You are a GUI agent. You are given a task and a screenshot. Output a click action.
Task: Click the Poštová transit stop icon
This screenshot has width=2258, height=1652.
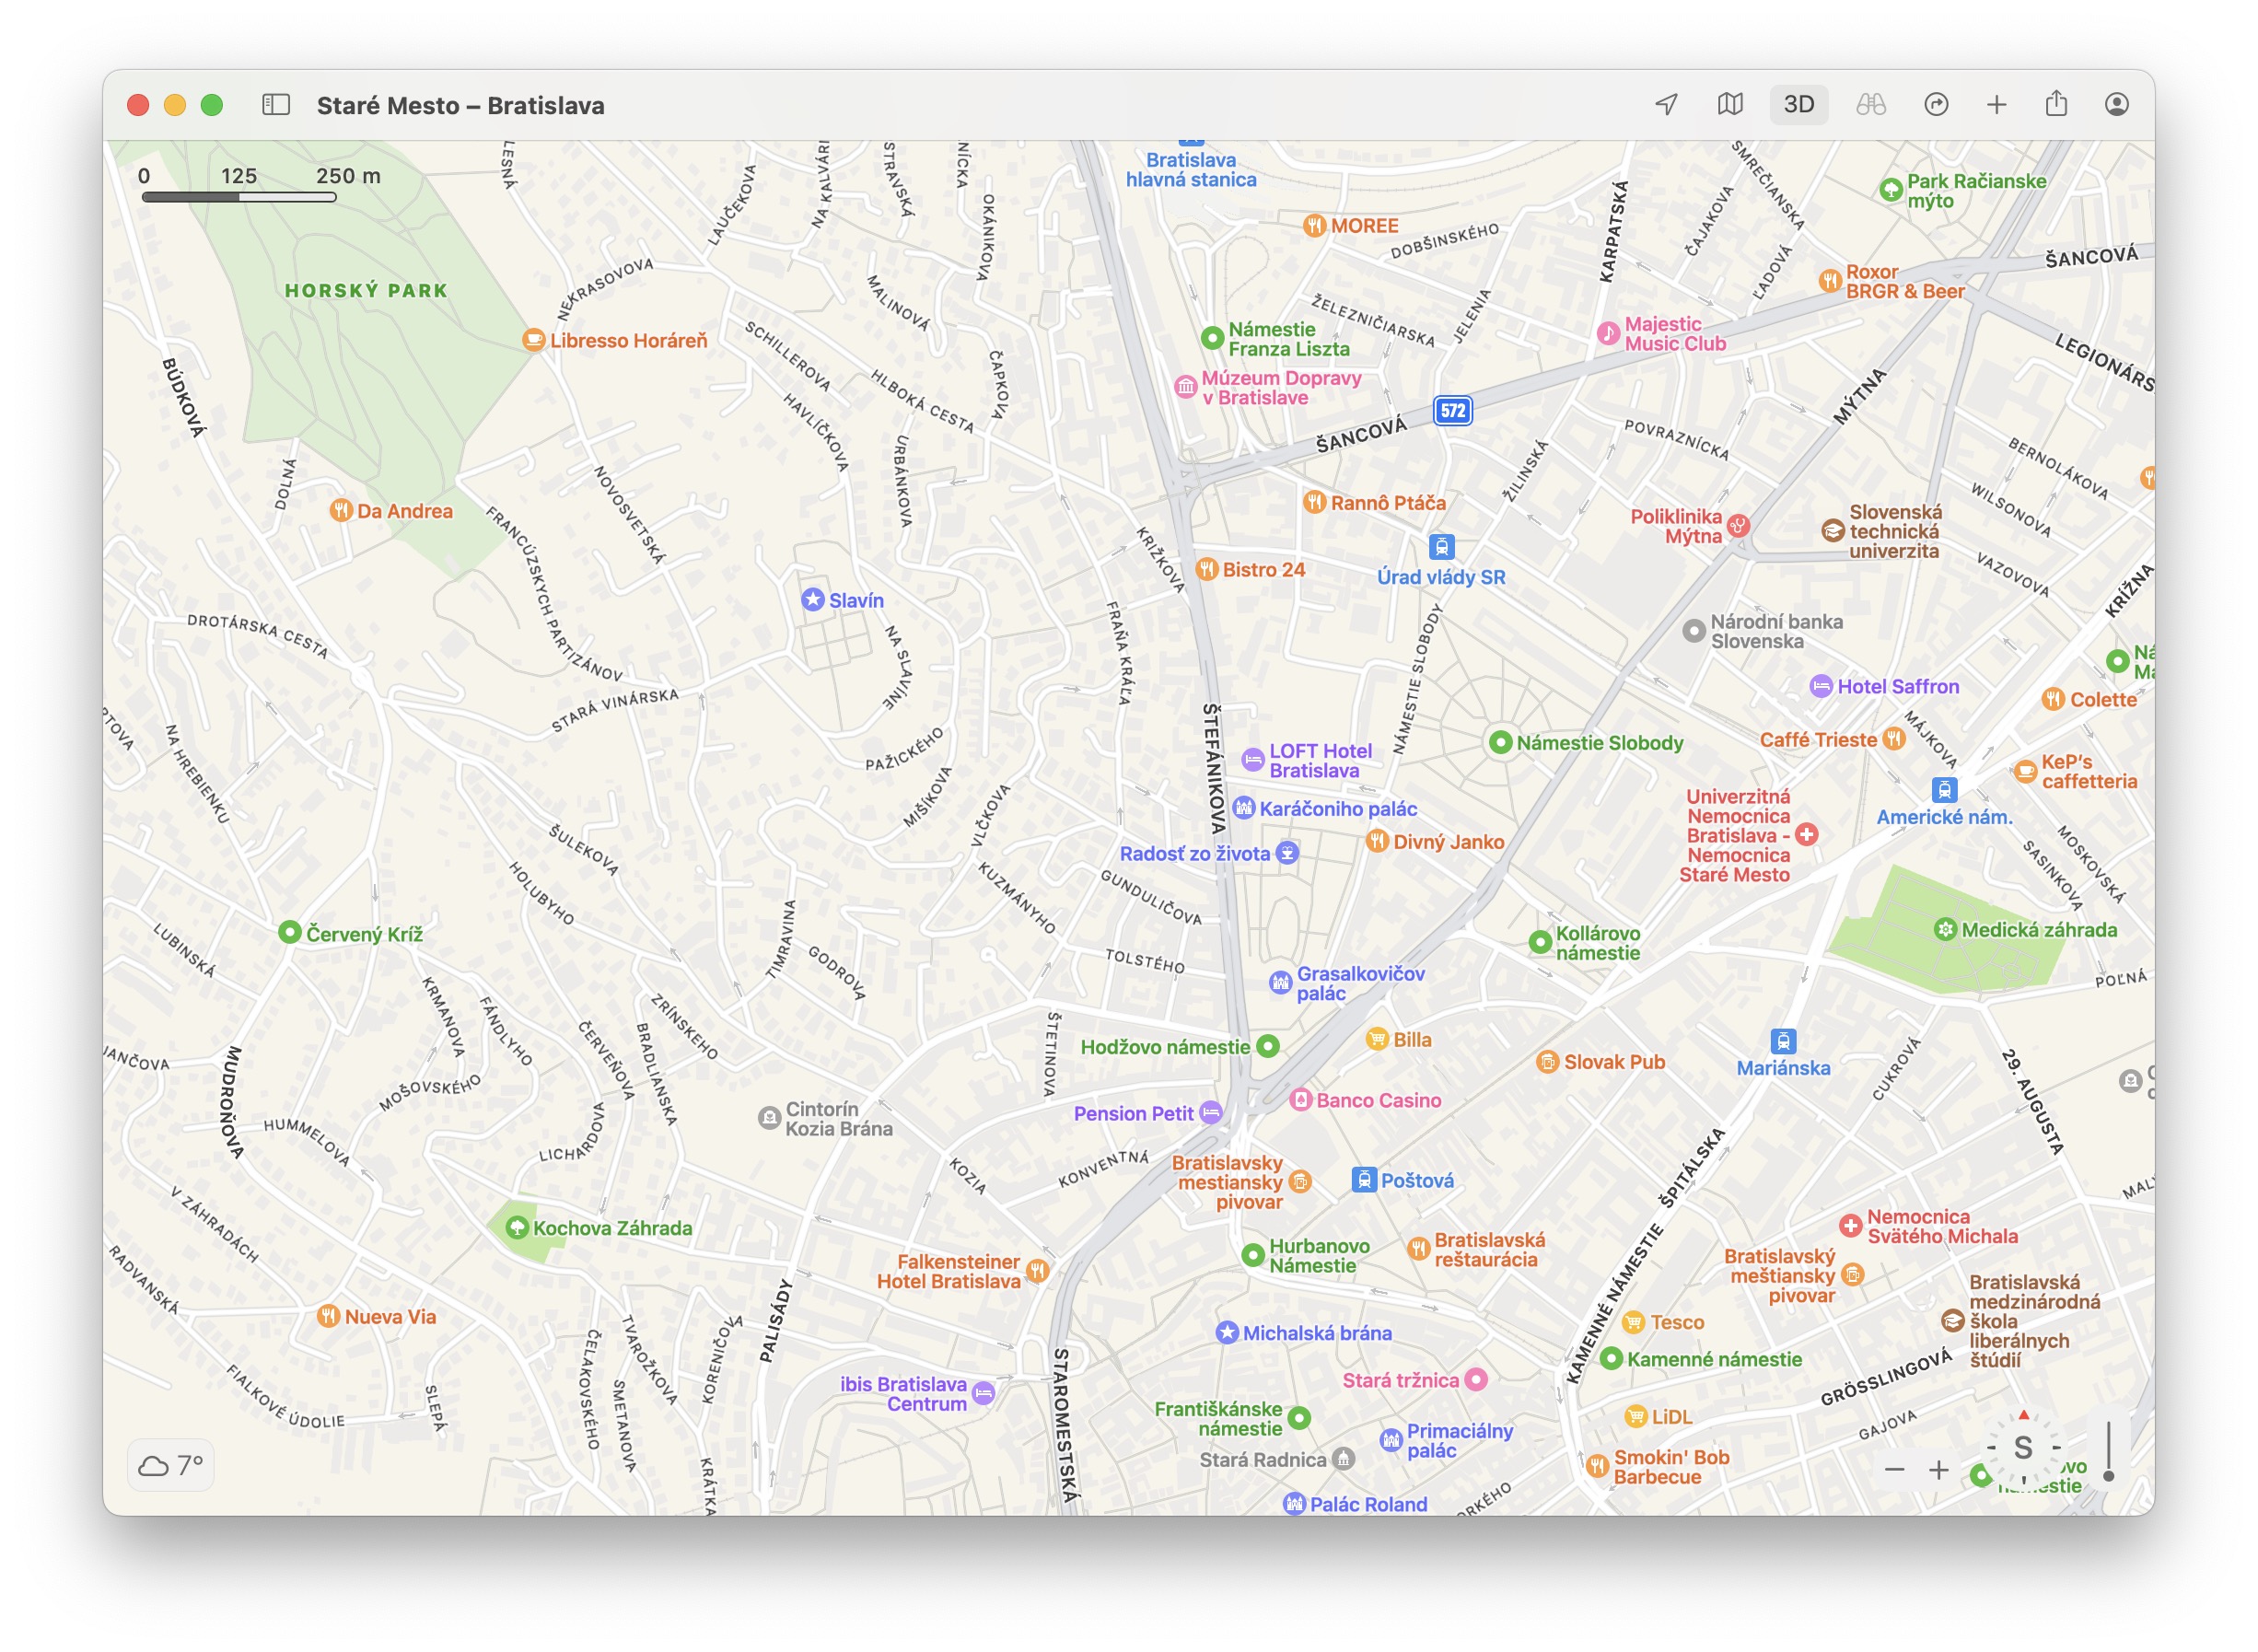(x=1364, y=1180)
